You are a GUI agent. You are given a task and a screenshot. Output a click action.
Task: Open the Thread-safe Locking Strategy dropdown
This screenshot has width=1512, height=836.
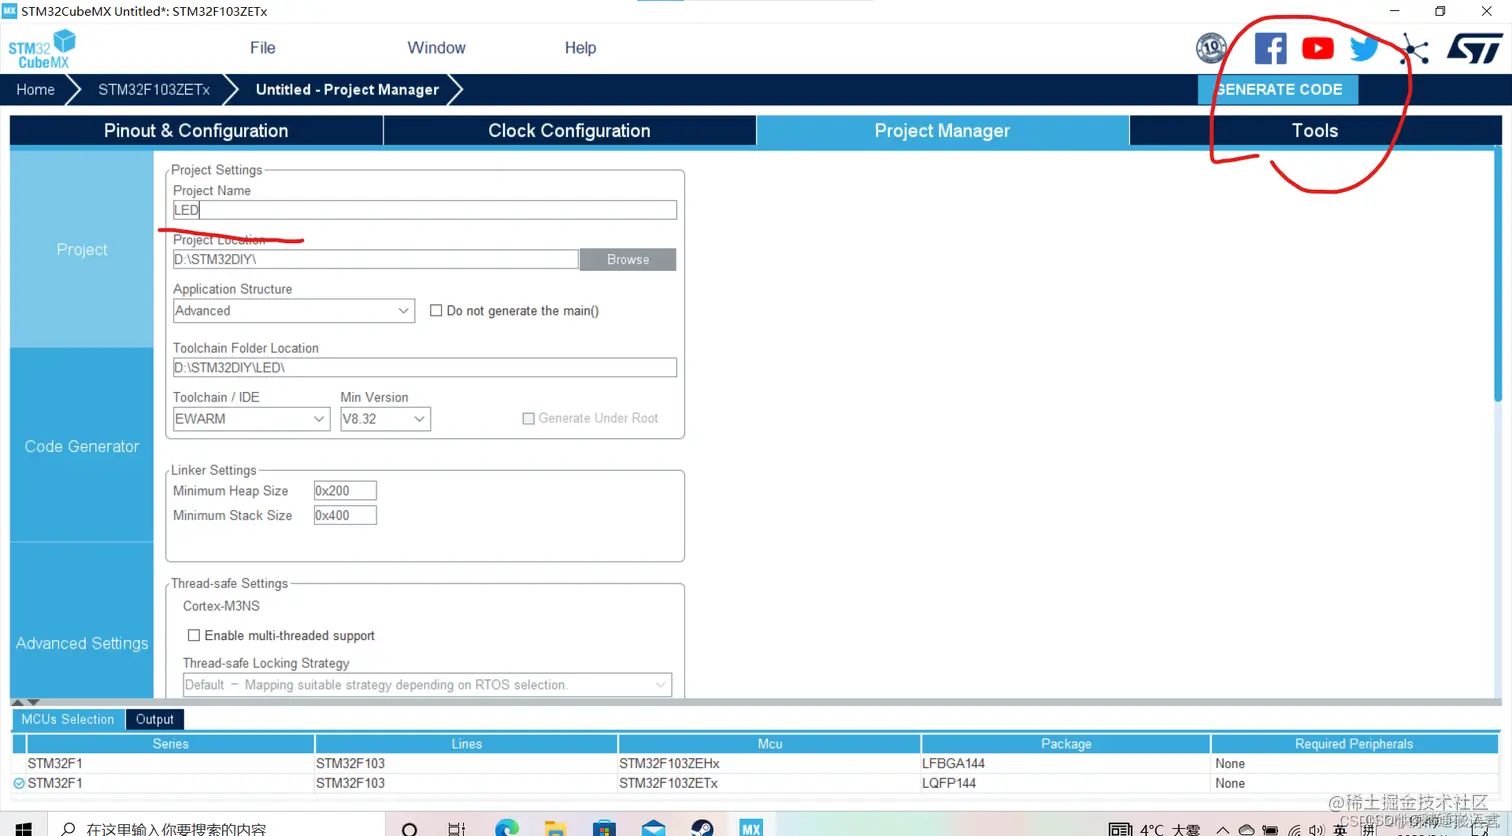coord(427,685)
